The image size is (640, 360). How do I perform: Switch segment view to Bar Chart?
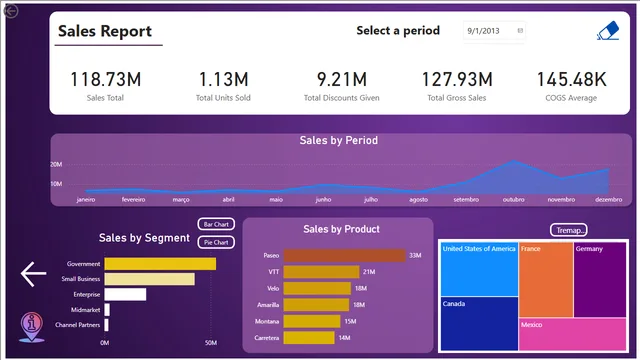(216, 224)
